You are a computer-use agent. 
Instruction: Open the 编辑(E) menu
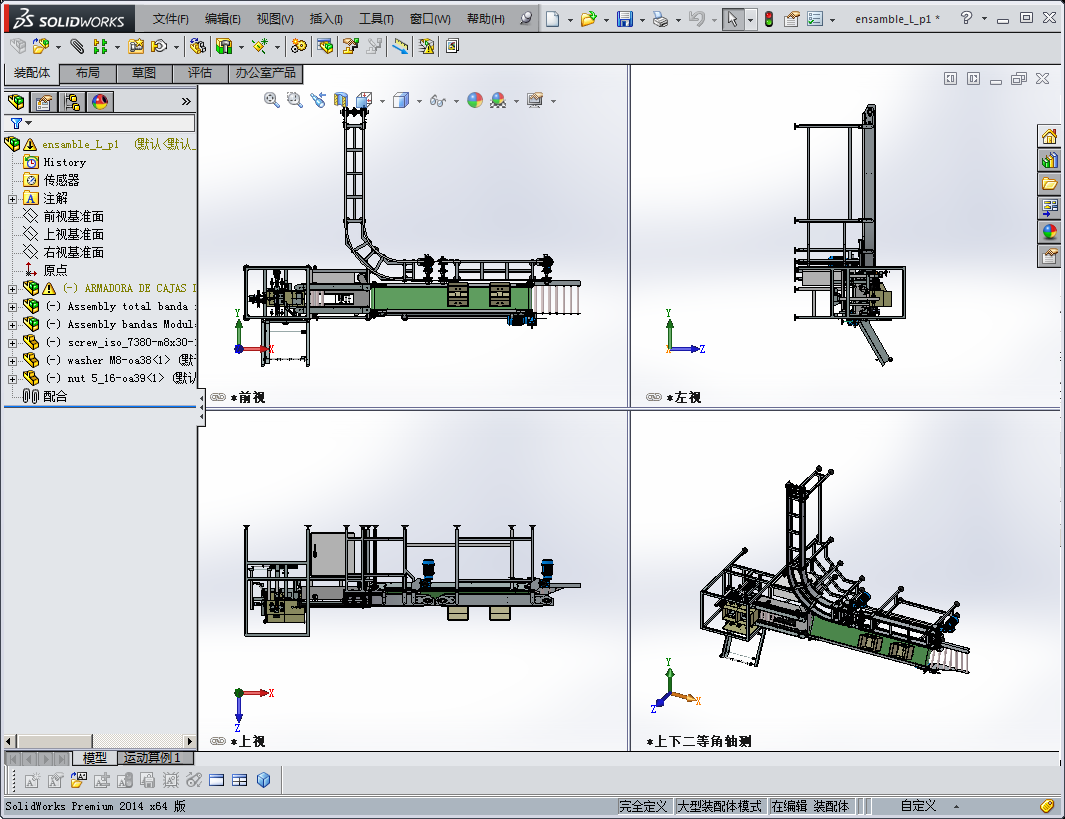point(223,19)
